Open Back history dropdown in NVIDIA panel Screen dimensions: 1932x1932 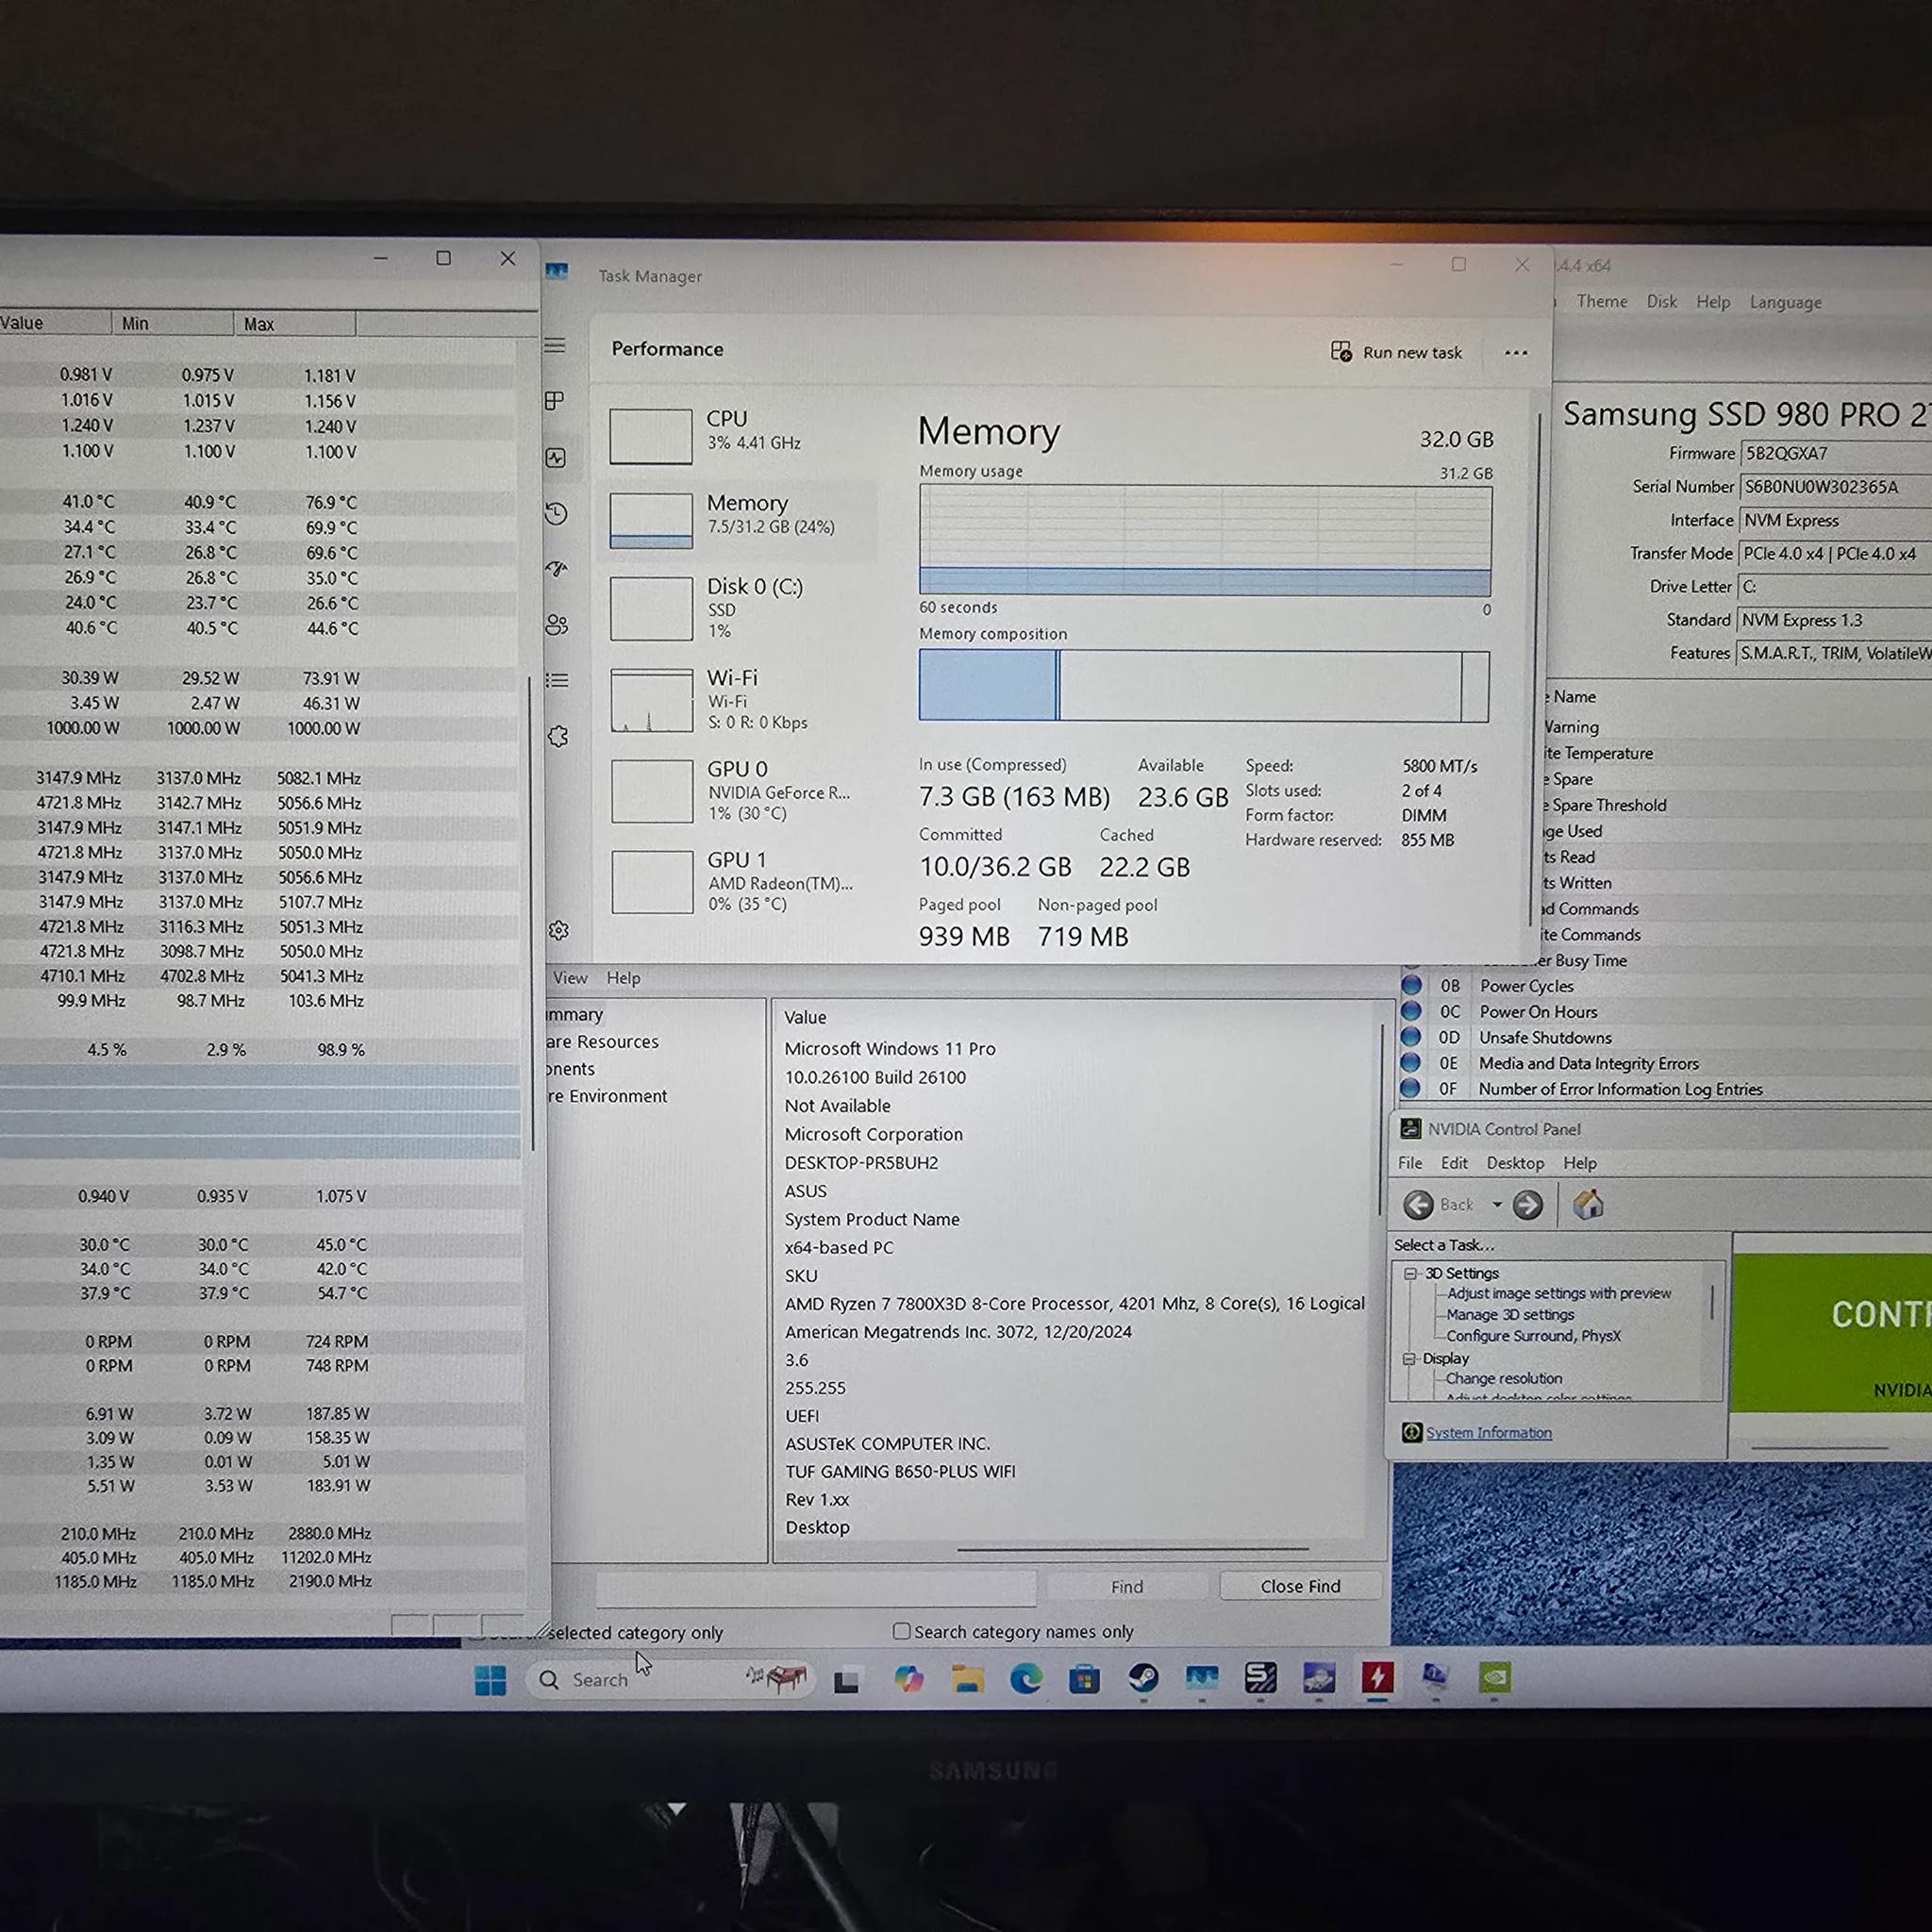[1497, 1204]
